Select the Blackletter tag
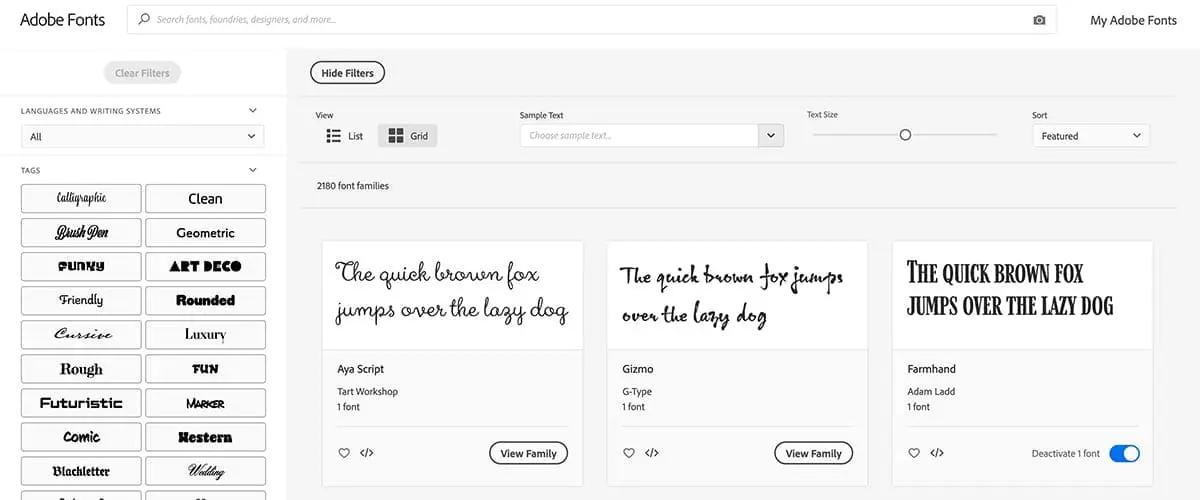This screenshot has height=500, width=1200. [x=81, y=471]
